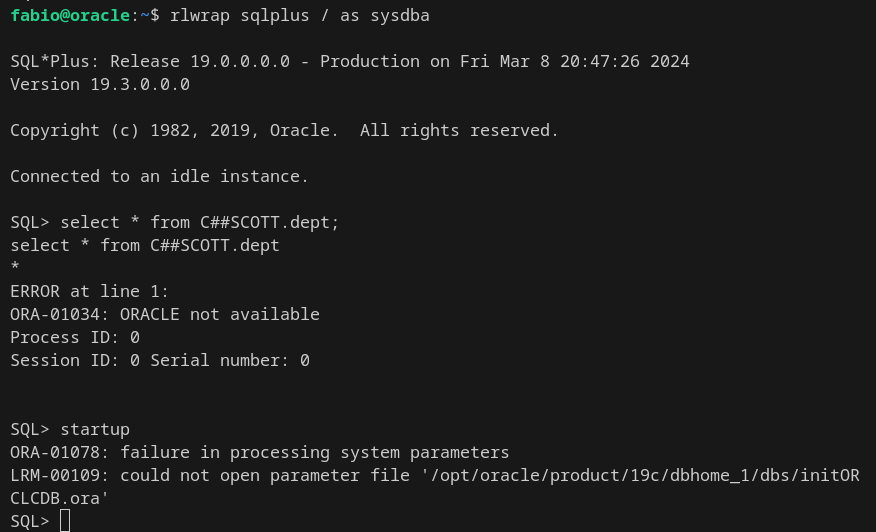Screen dimensions: 876x532
Task: Click the startup command text
Action: point(95,430)
